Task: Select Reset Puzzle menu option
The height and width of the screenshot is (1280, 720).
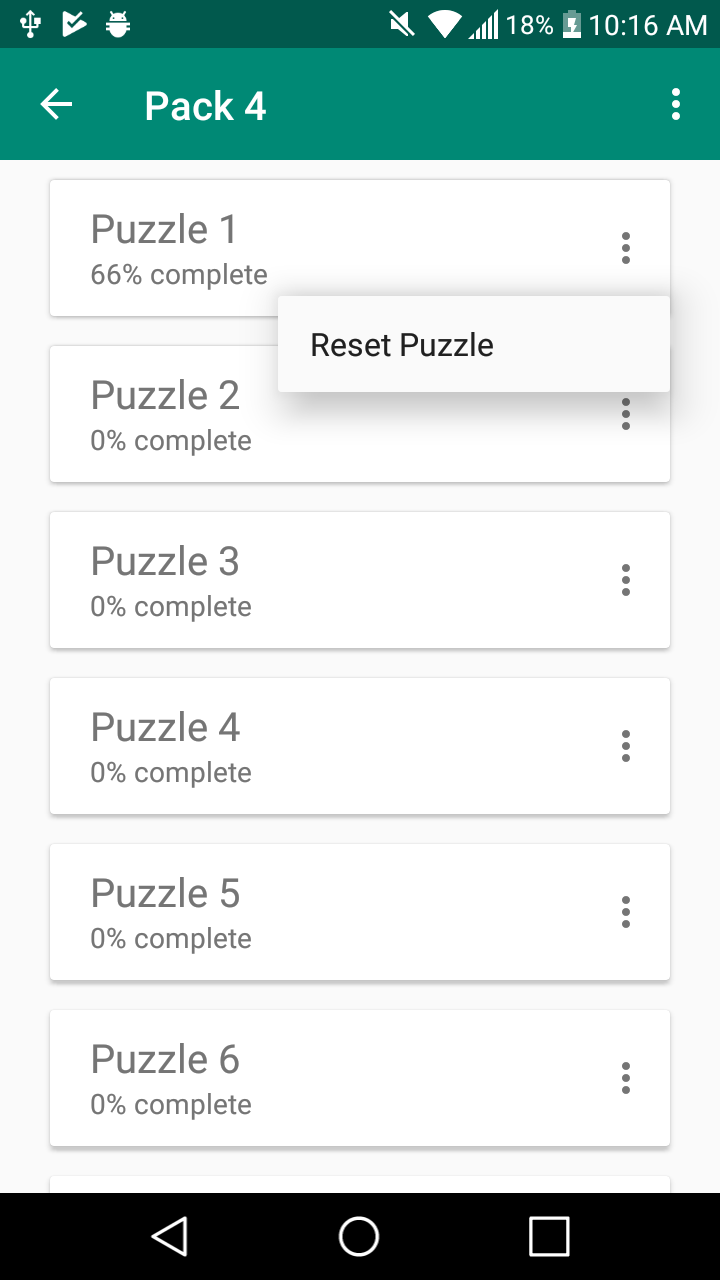Action: click(474, 344)
